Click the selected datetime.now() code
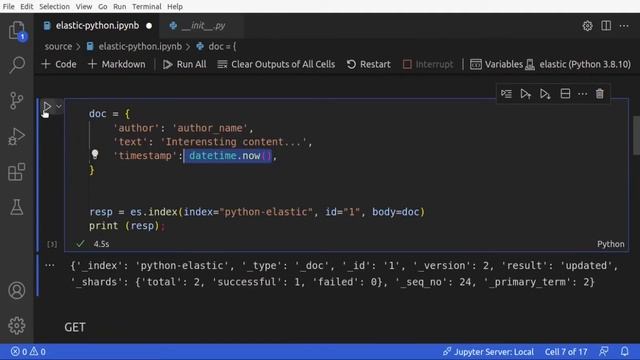 227,156
